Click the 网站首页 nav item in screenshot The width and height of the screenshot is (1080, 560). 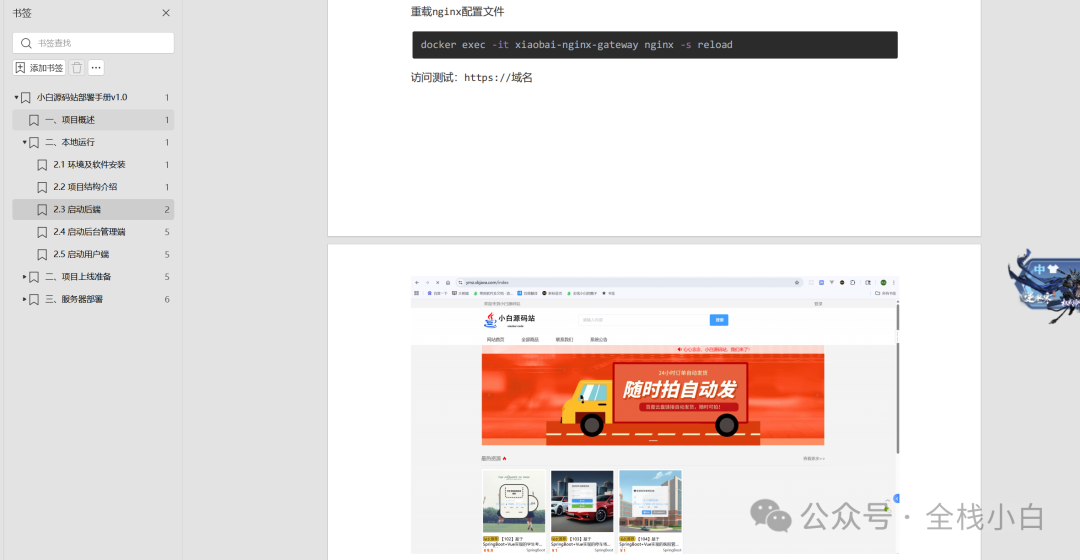coord(495,340)
